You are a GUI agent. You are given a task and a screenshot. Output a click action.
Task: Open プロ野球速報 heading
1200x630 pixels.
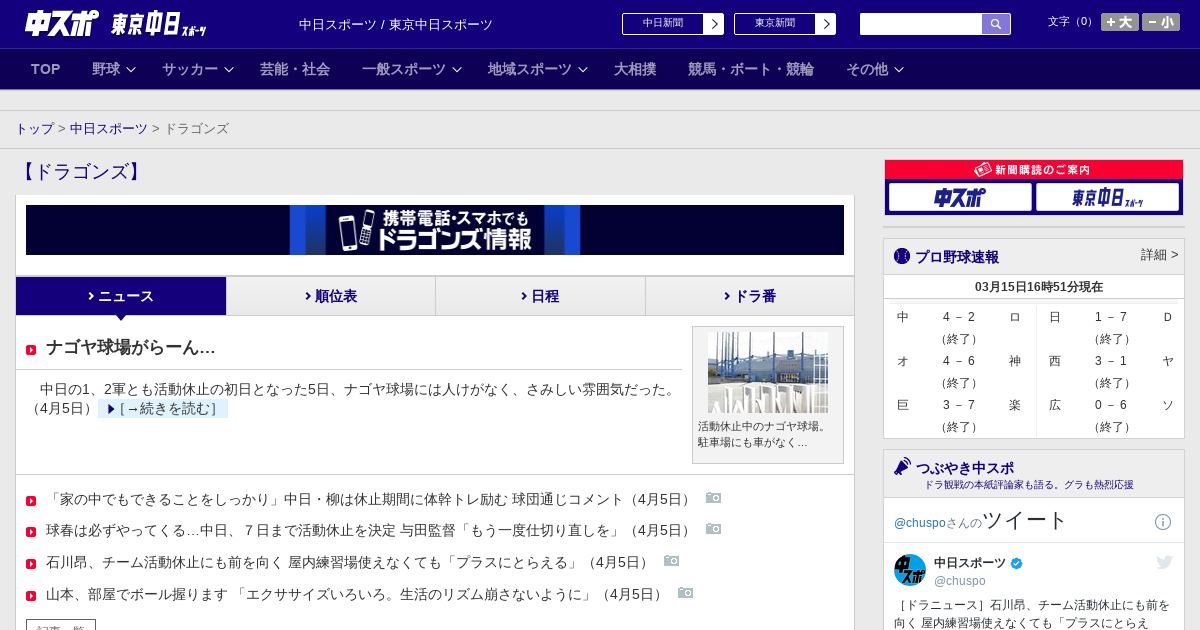(957, 257)
